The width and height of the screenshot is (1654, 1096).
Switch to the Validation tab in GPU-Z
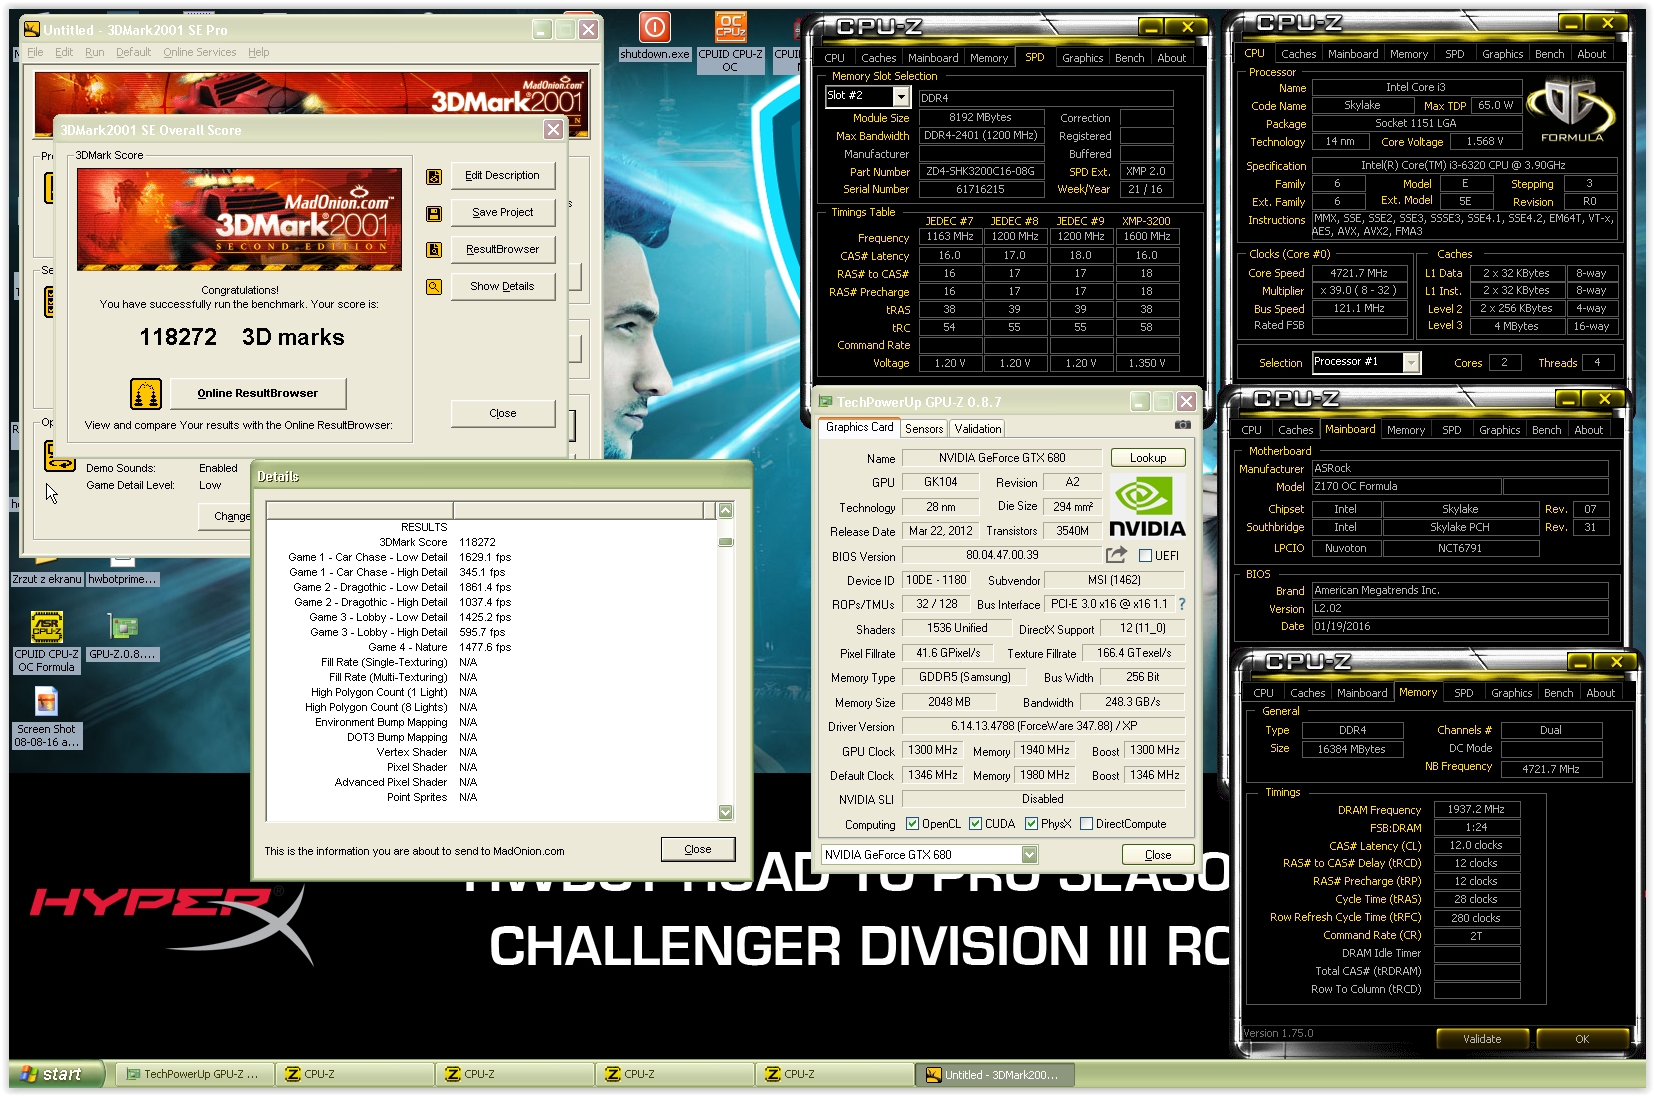click(x=978, y=429)
